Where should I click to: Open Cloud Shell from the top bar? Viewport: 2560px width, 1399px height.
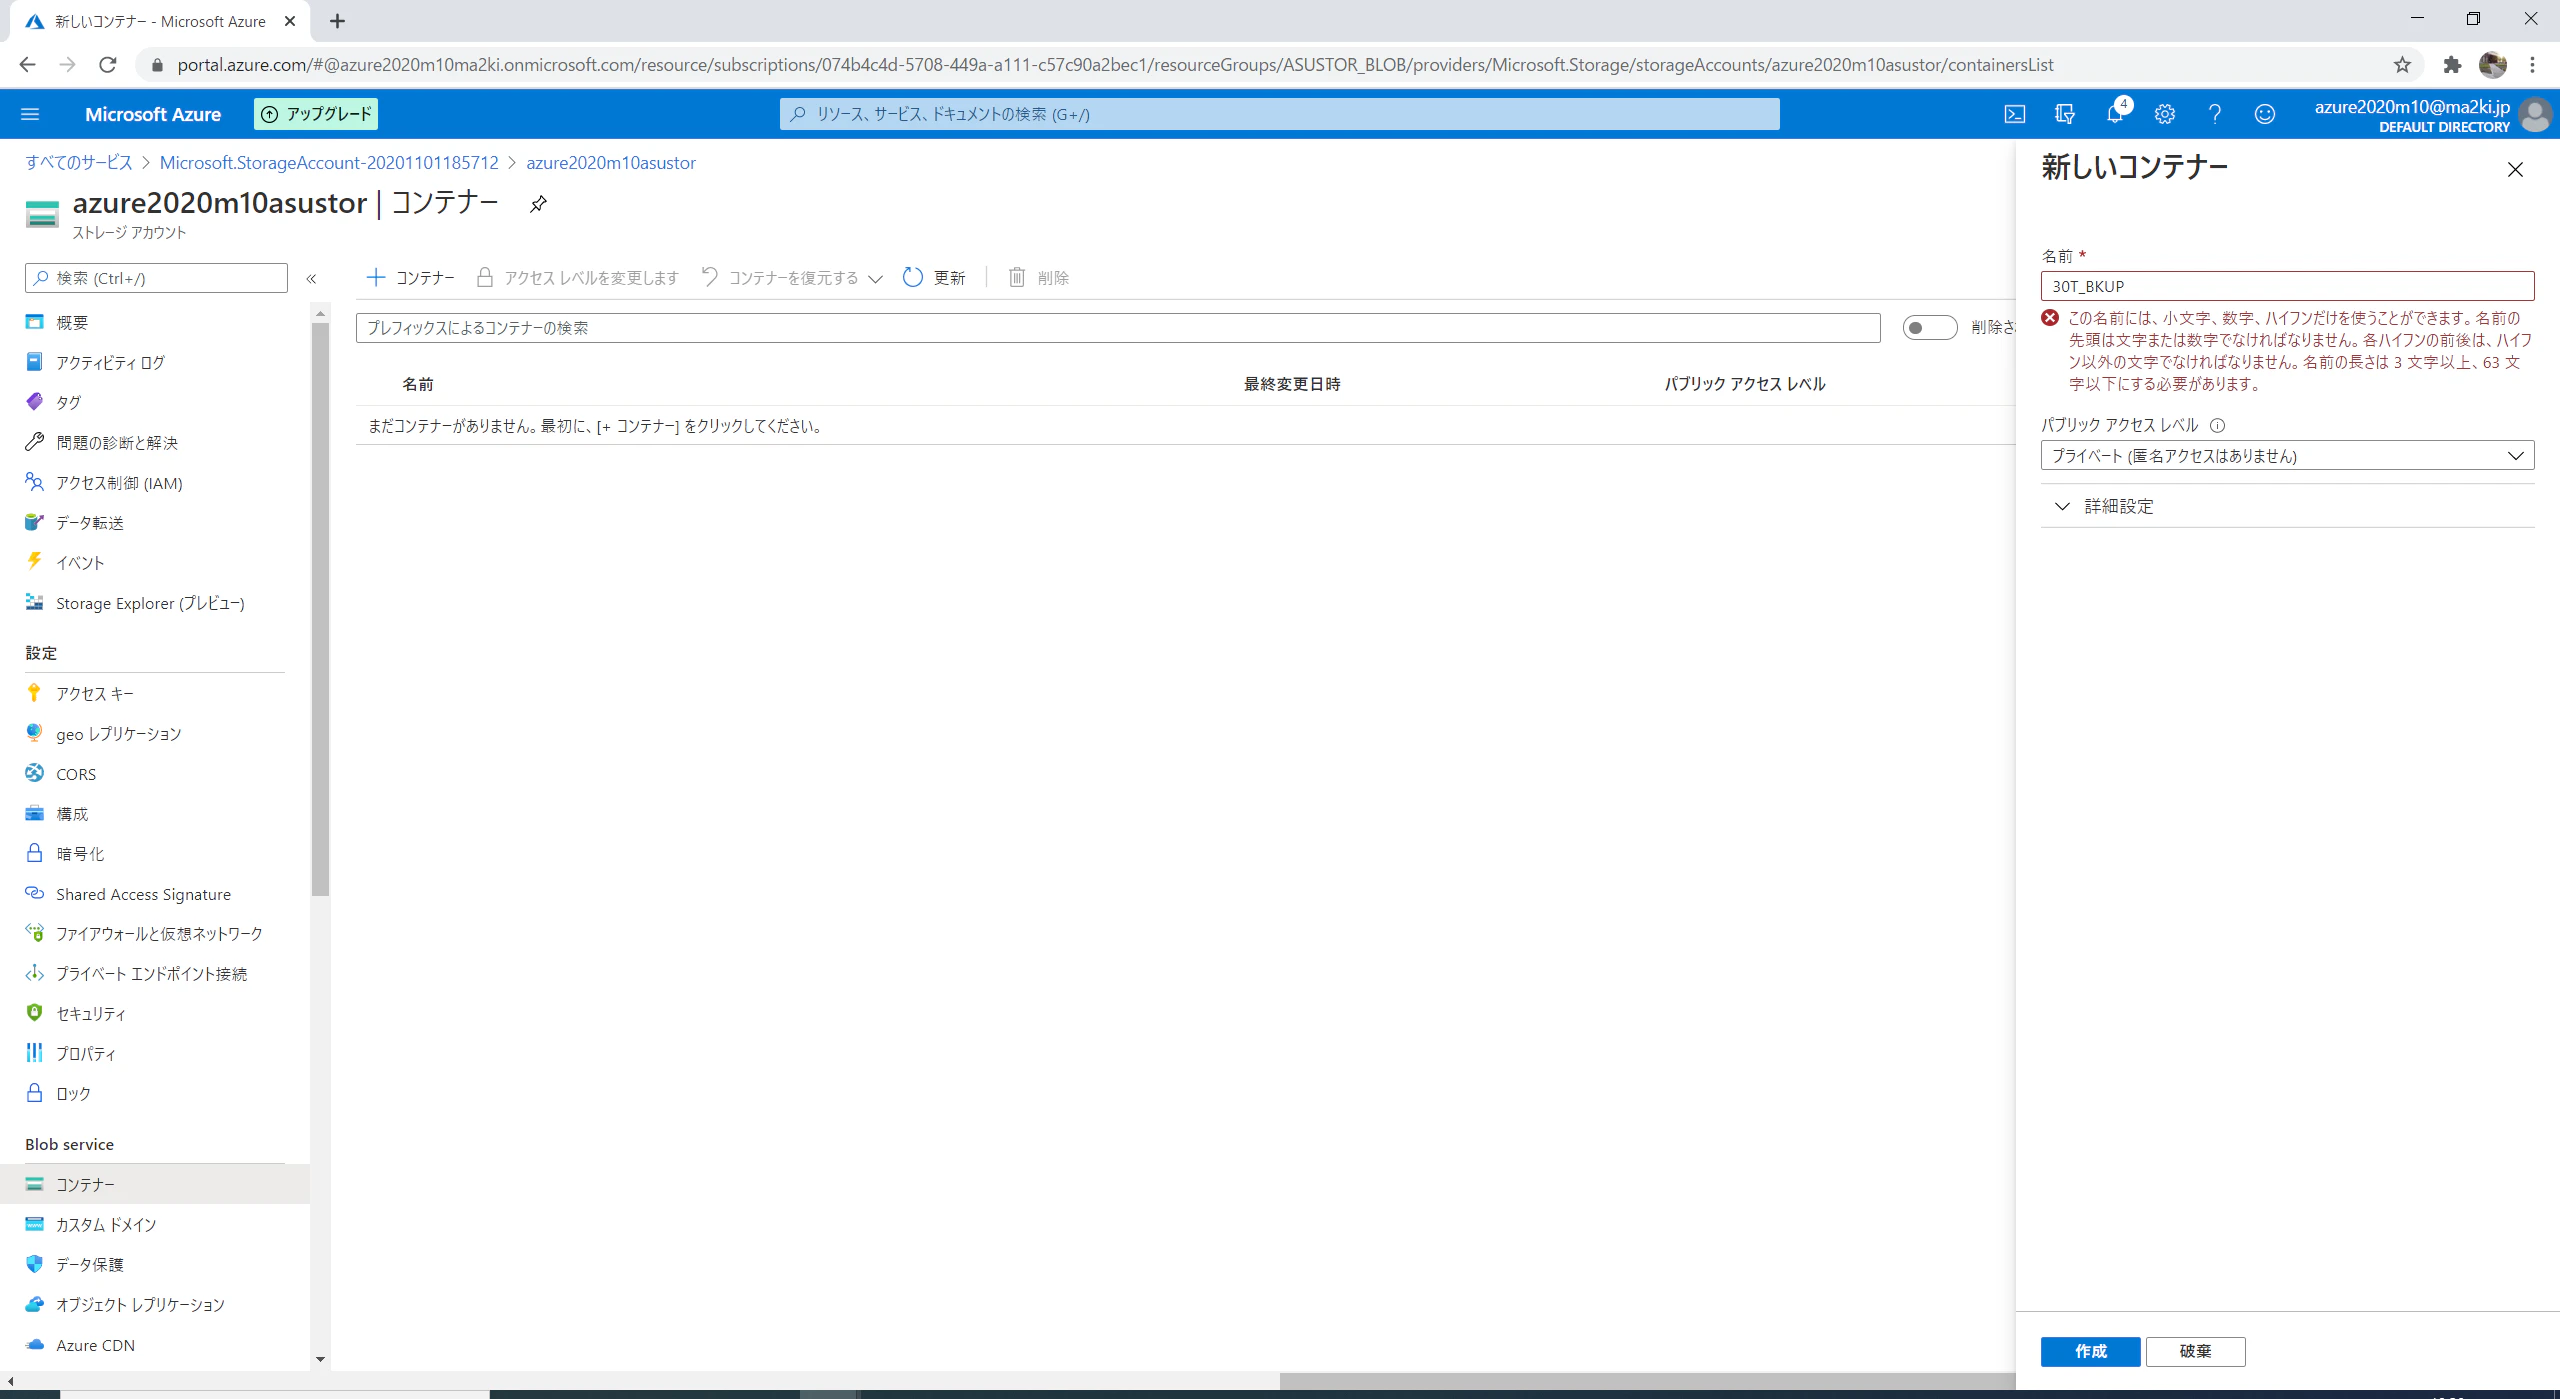tap(2015, 114)
